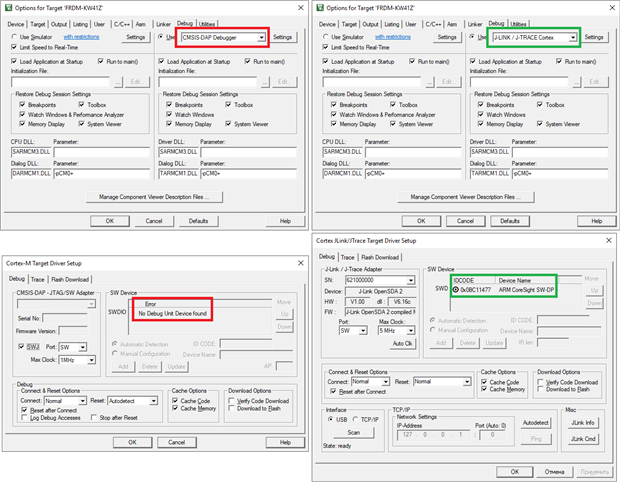620x482 pixels.
Task: Expand the 5 MHz Max Clock dropdown
Action: pyautogui.click(x=411, y=330)
